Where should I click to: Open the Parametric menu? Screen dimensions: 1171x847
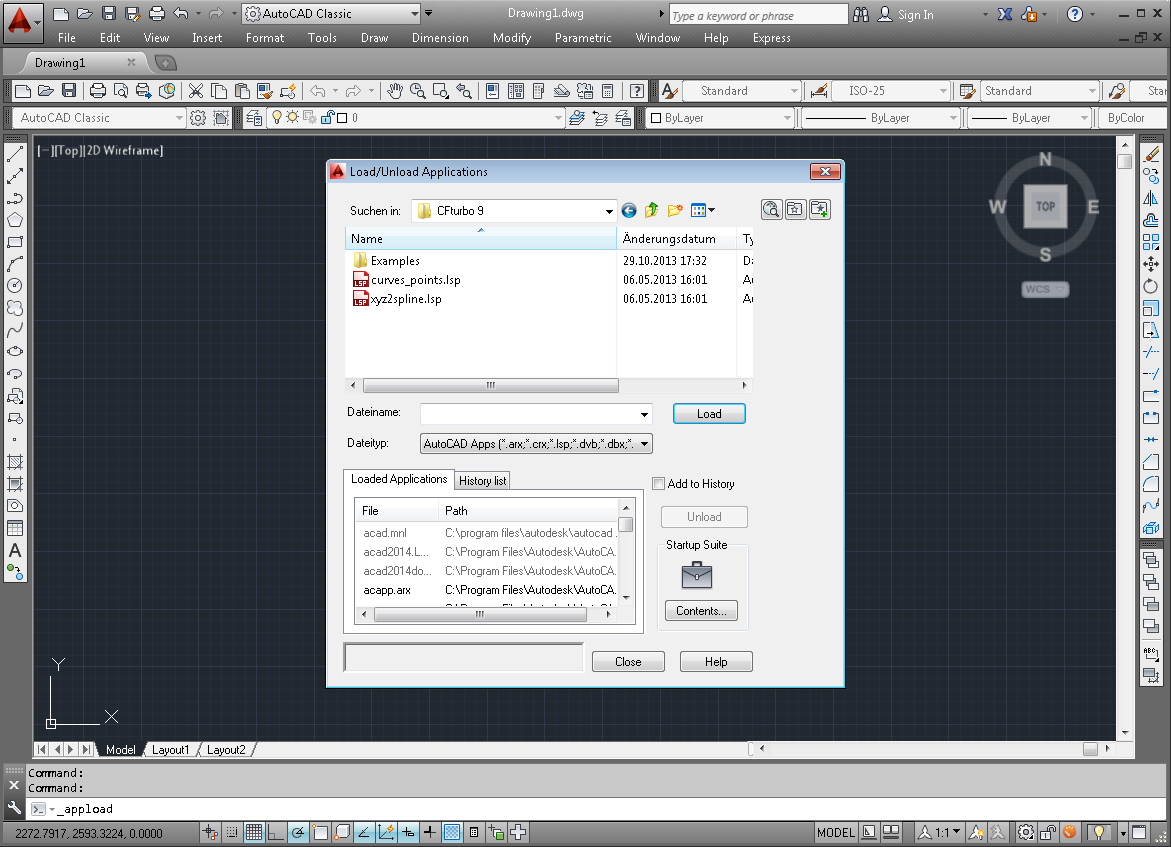583,38
